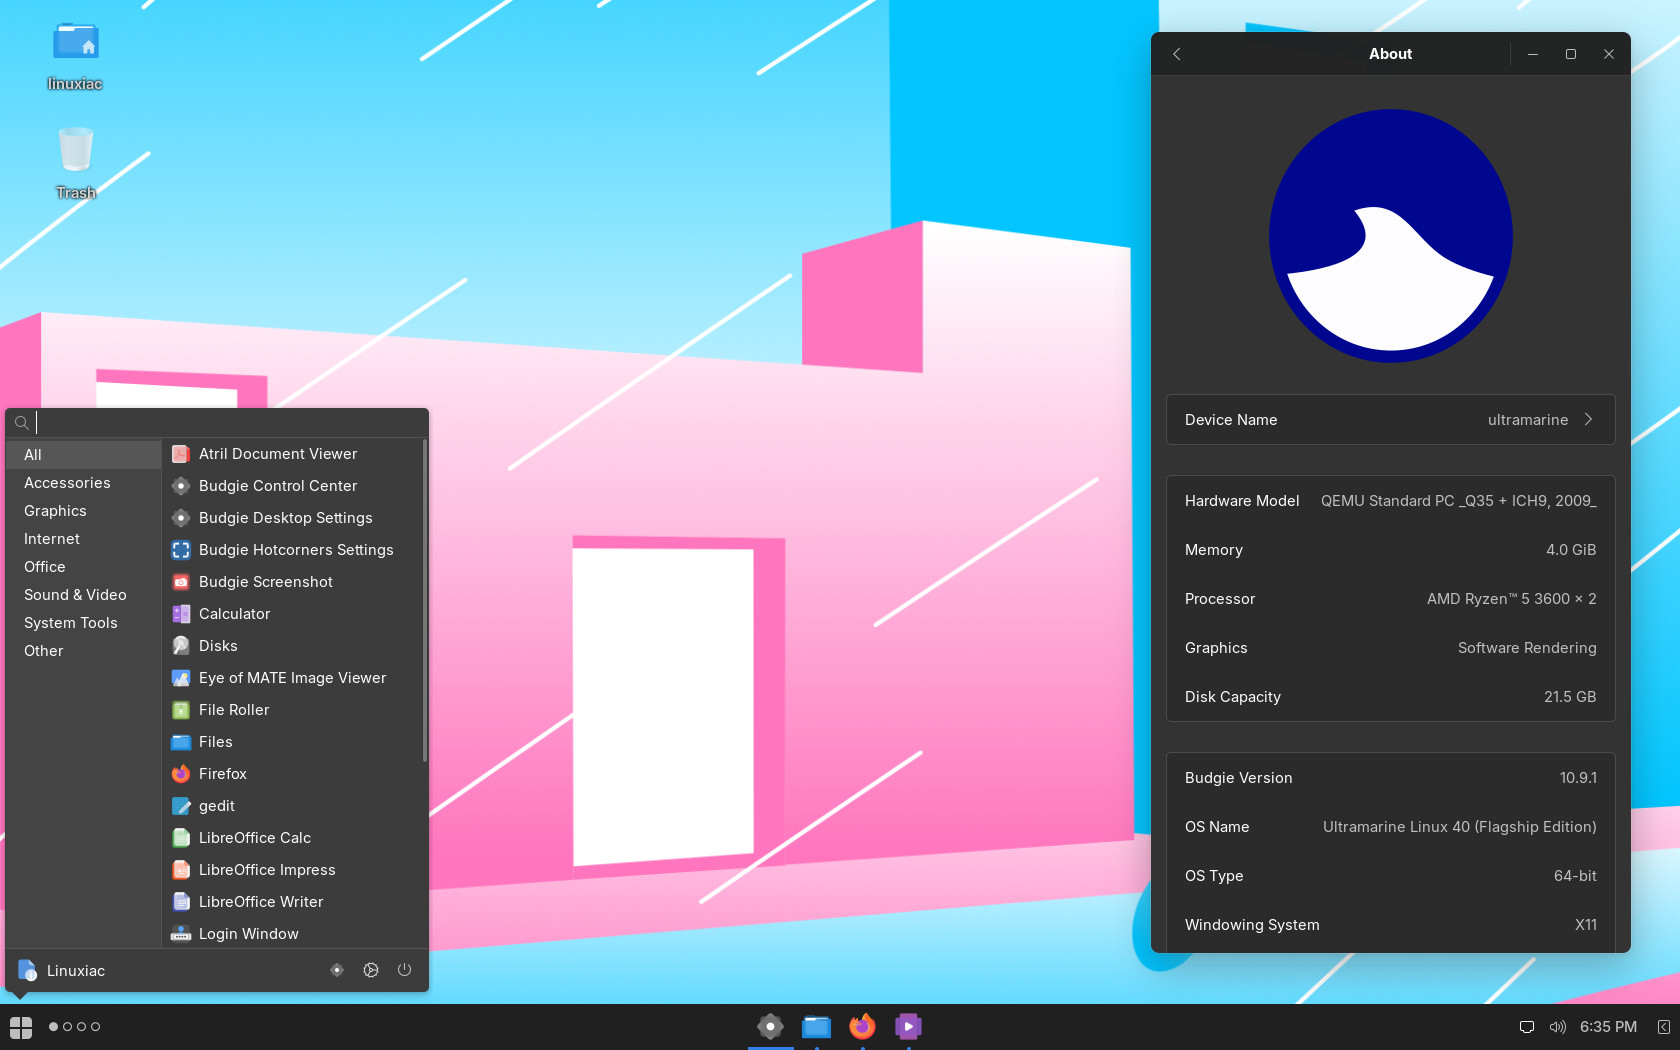Open linuxiac home folder on desktop
Screen dimensions: 1680x1050
pos(75,57)
